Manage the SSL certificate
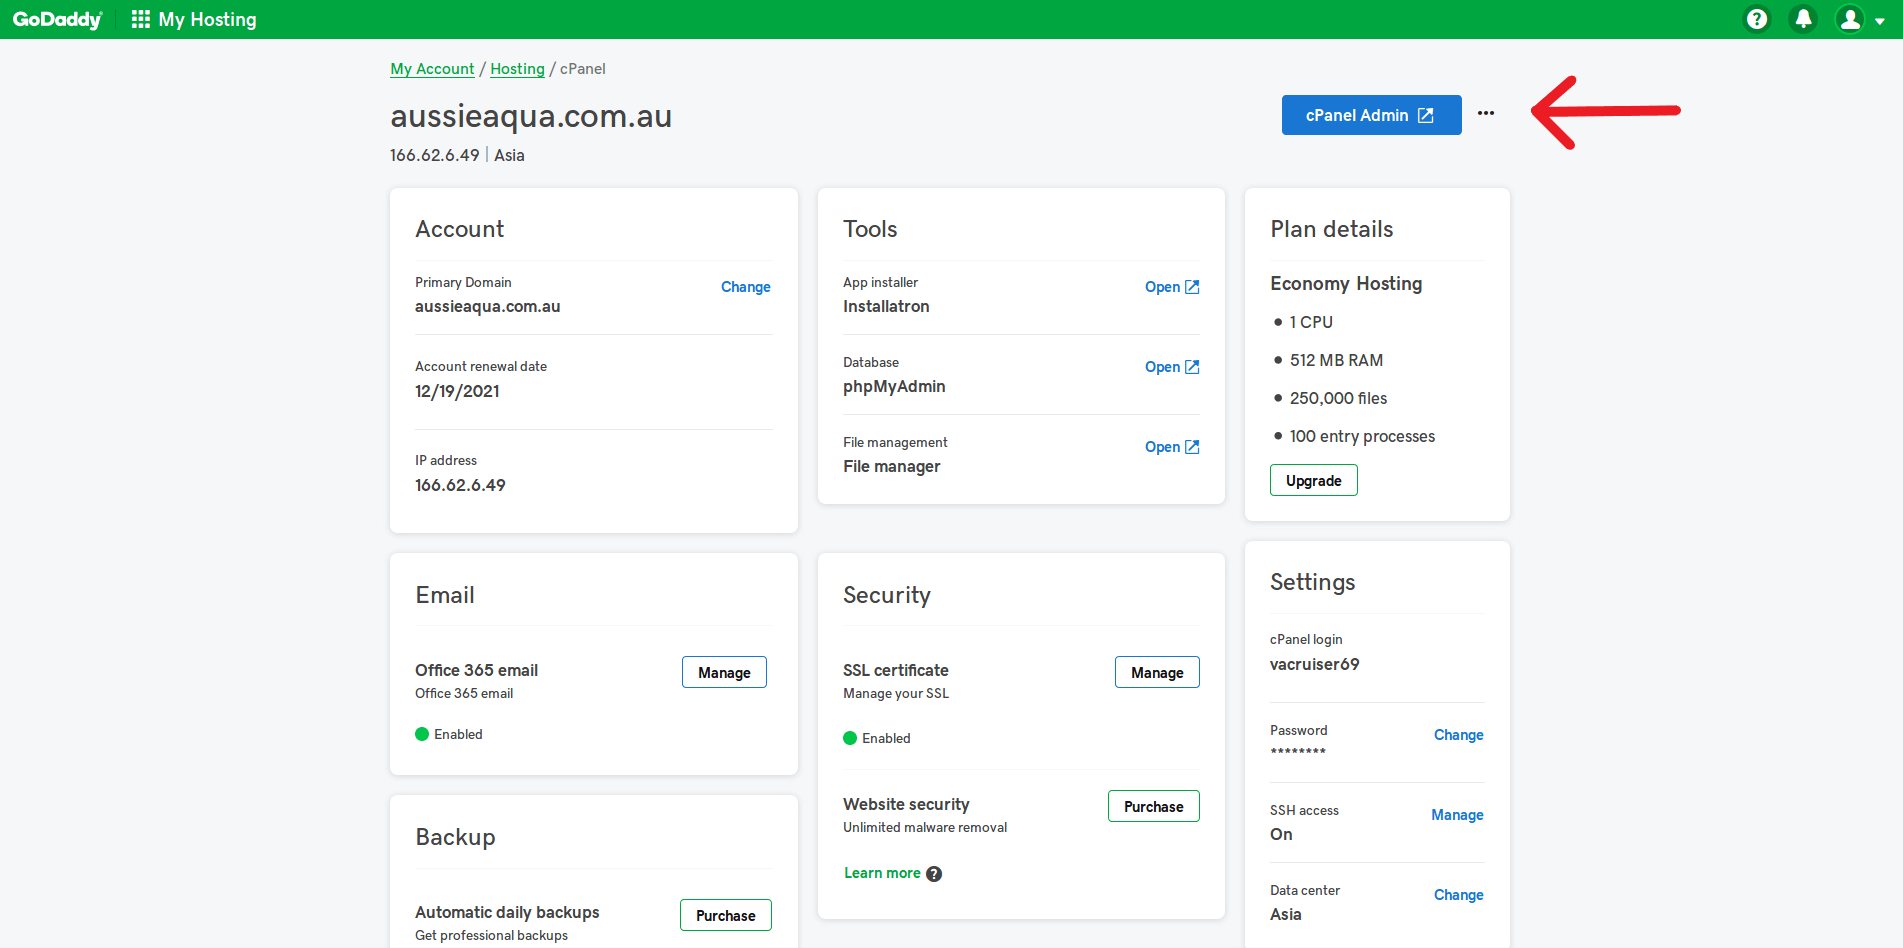The image size is (1903, 948). (x=1157, y=672)
